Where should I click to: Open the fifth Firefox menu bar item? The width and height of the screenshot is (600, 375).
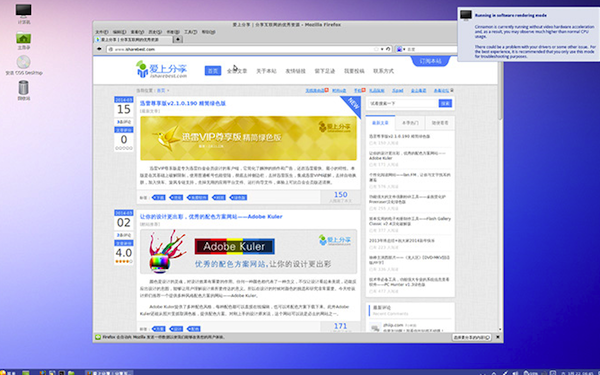click(173, 32)
